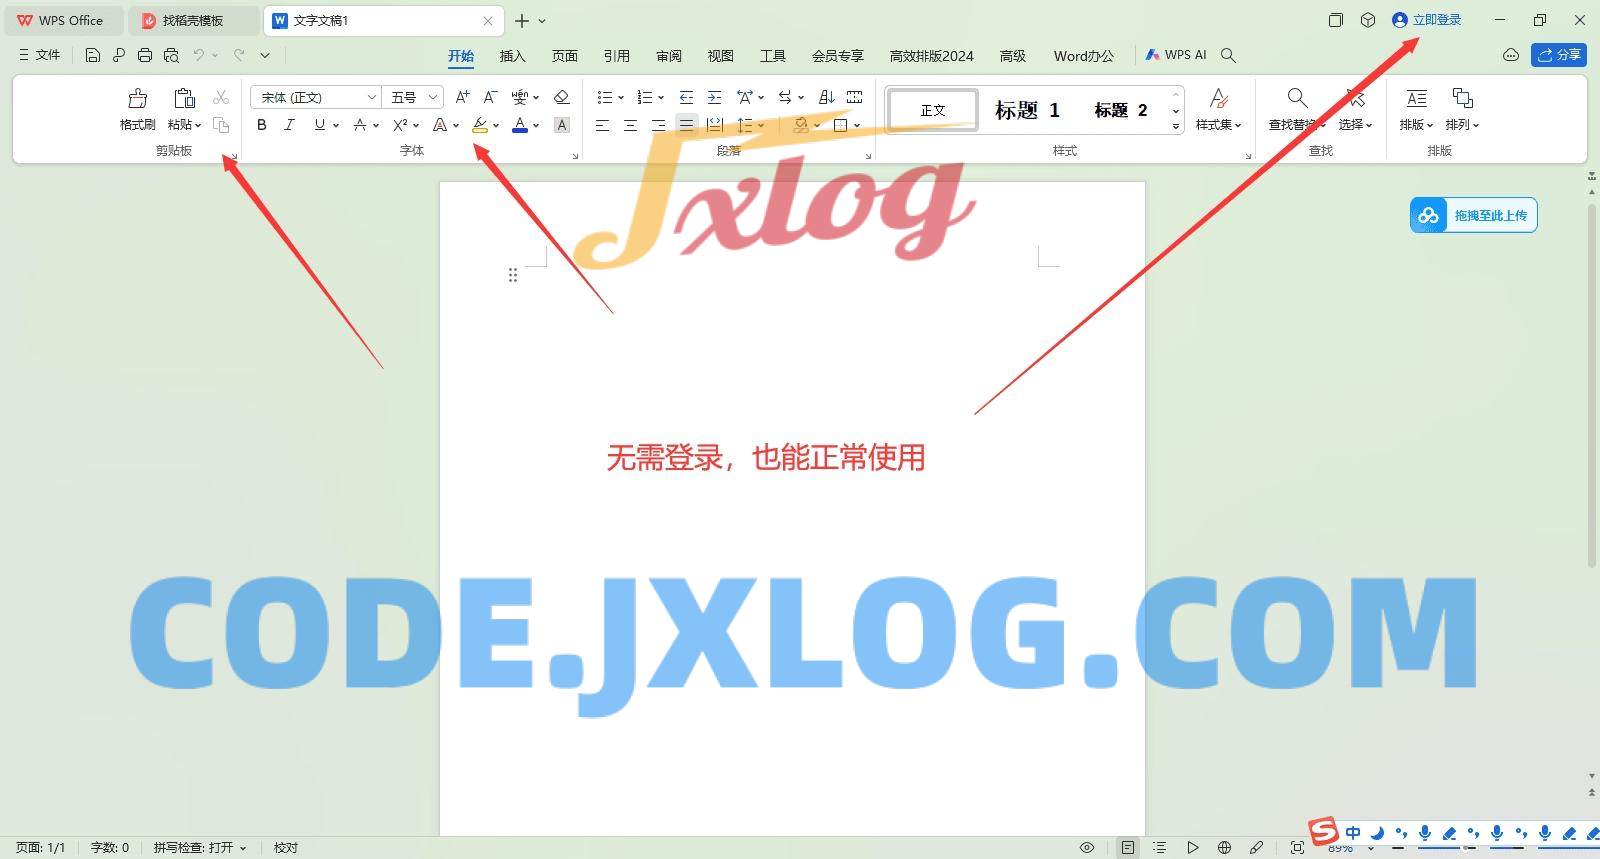The width and height of the screenshot is (1600, 859).
Task: Click the save icon in quick access toolbar
Action: [x=93, y=56]
